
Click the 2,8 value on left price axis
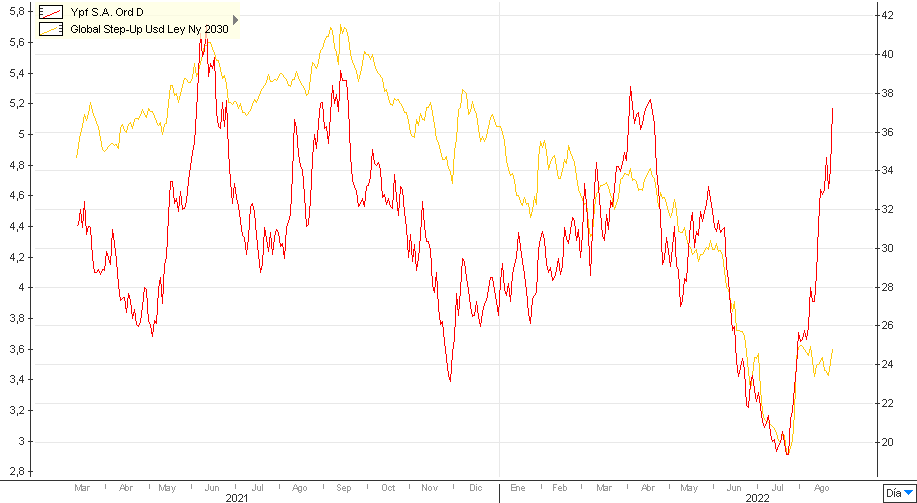pyautogui.click(x=17, y=472)
